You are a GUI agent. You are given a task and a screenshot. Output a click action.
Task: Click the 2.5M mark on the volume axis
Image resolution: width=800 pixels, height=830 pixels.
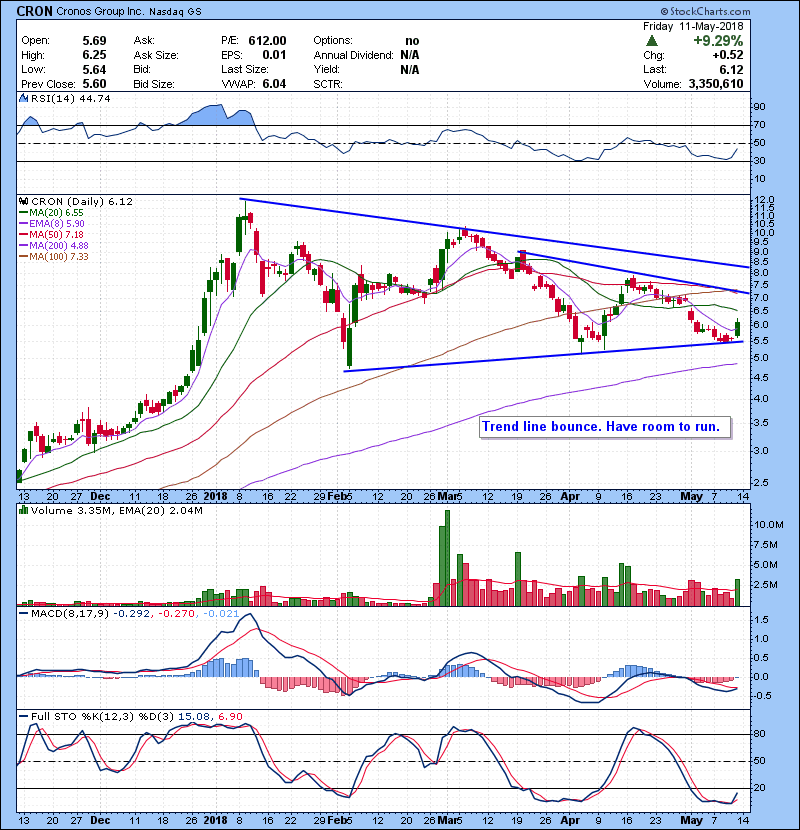pyautogui.click(x=766, y=585)
